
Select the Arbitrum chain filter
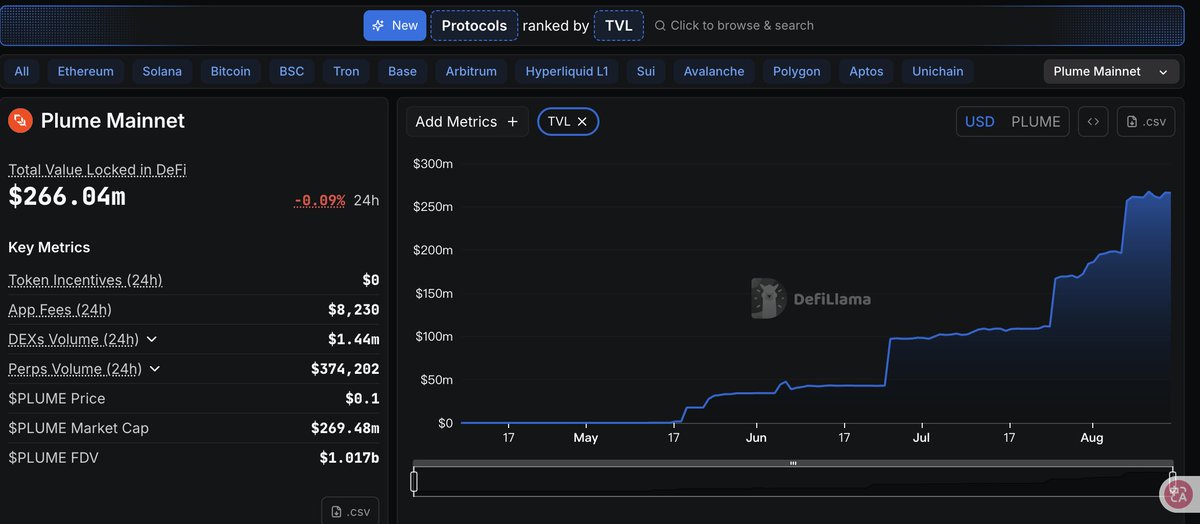point(470,71)
